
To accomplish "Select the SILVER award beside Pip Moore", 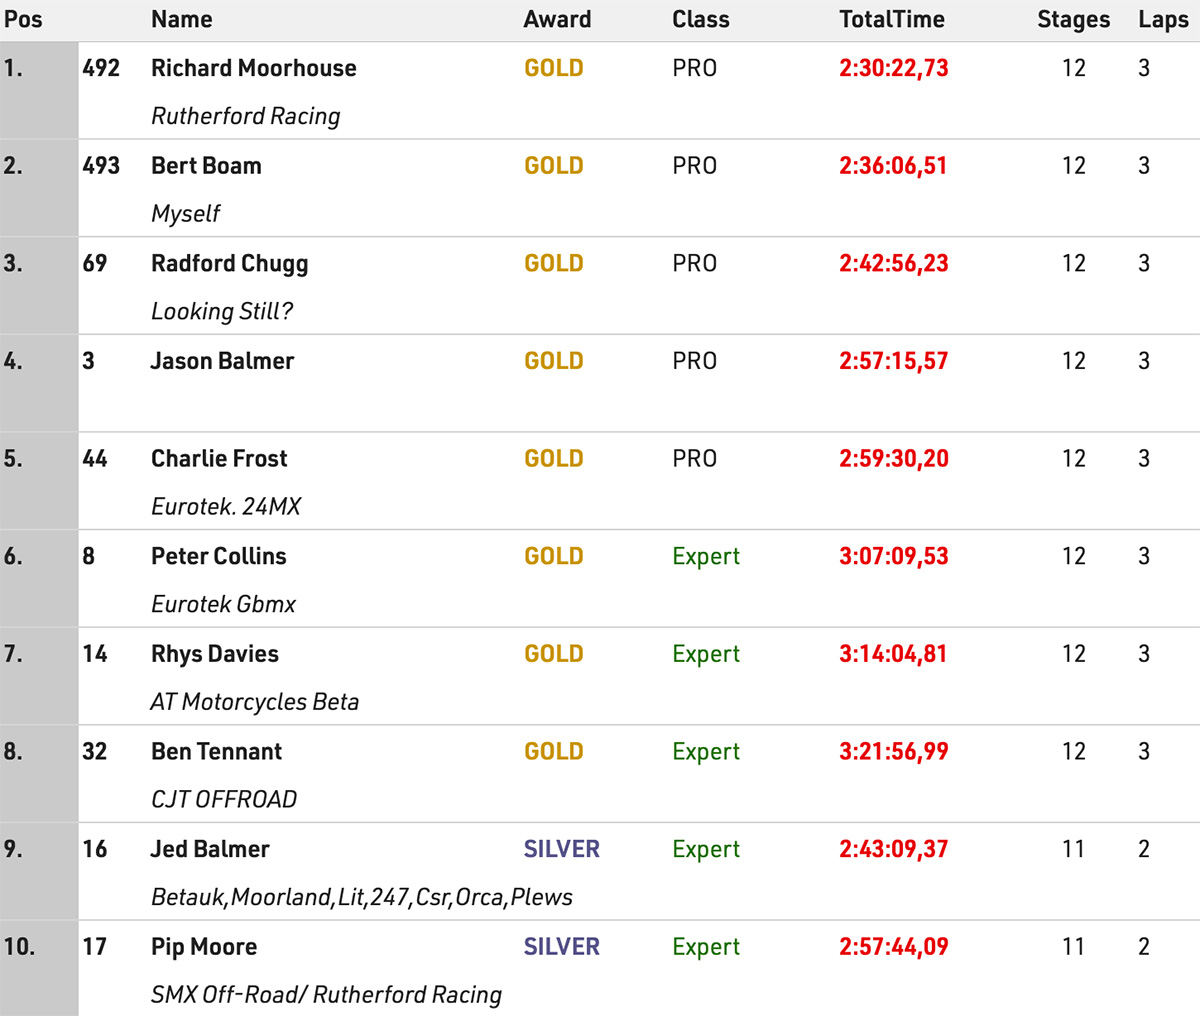I will click(561, 946).
